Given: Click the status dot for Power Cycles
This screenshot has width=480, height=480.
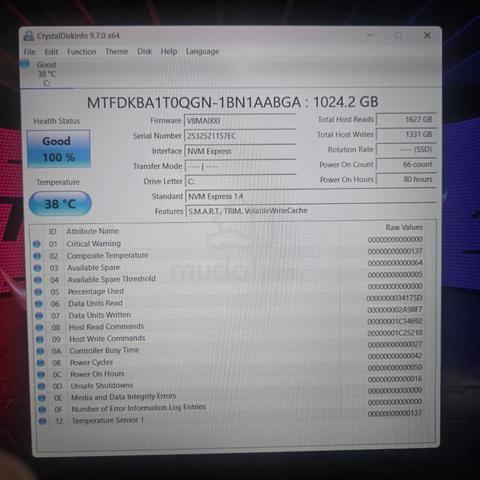Looking at the screenshot, I should 41,363.
